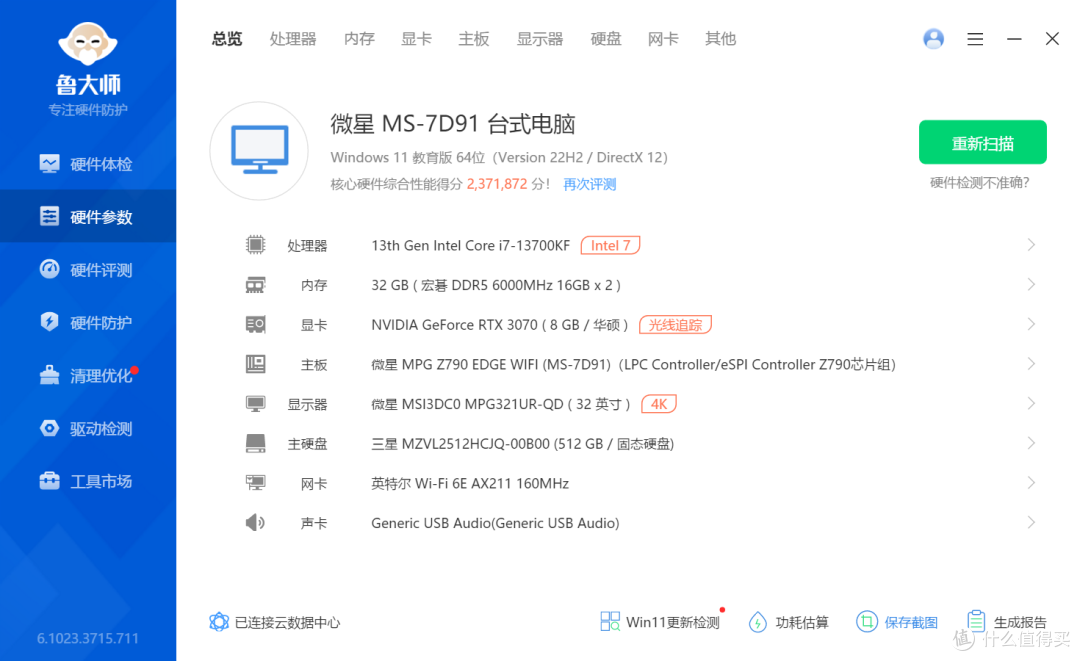Click the user avatar icon
Screen dimensions: 1080x661
pyautogui.click(x=933, y=38)
